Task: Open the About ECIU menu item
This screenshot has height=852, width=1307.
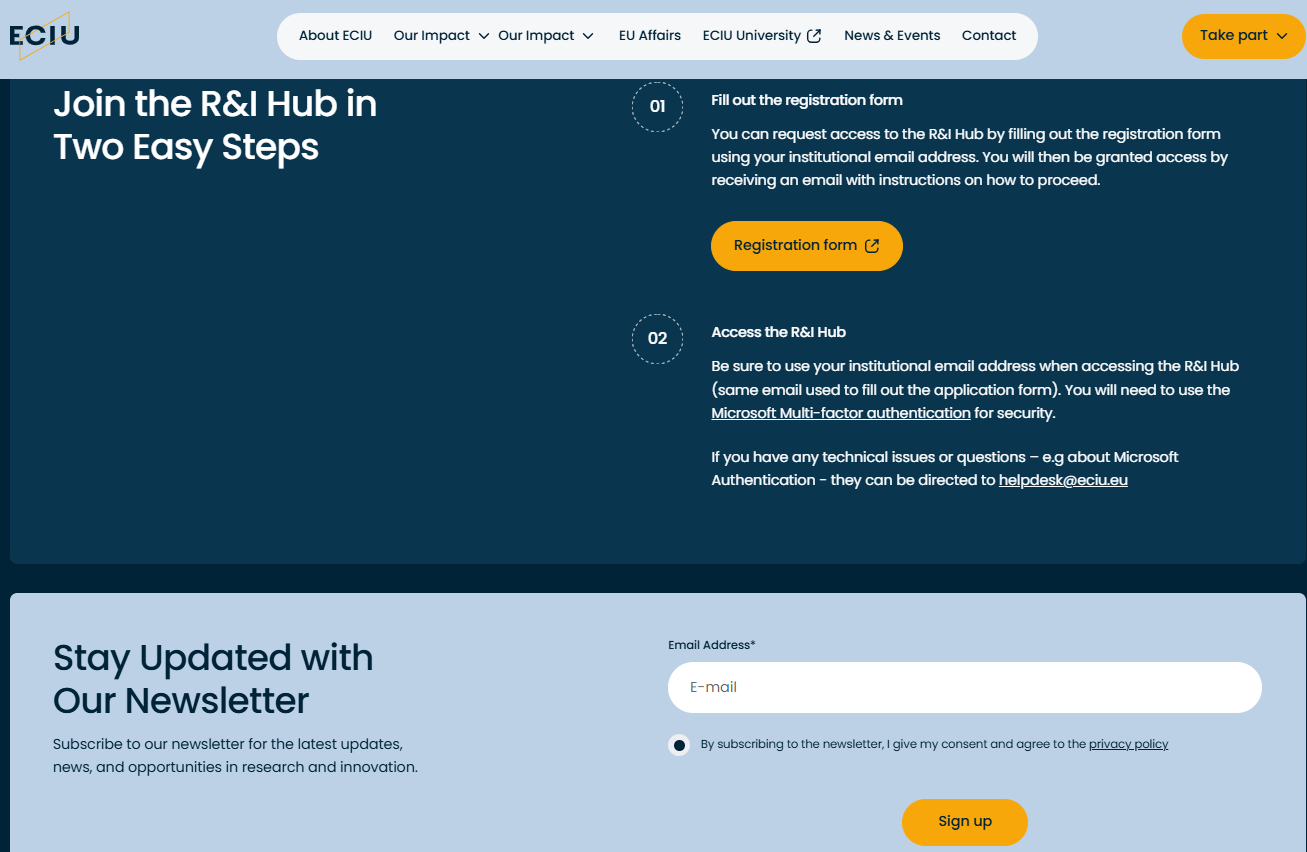Action: 335,36
